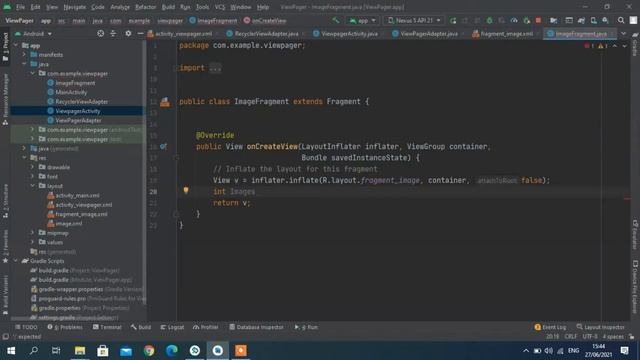640x360 pixels.
Task: Expand the values folder
Action: (32, 242)
